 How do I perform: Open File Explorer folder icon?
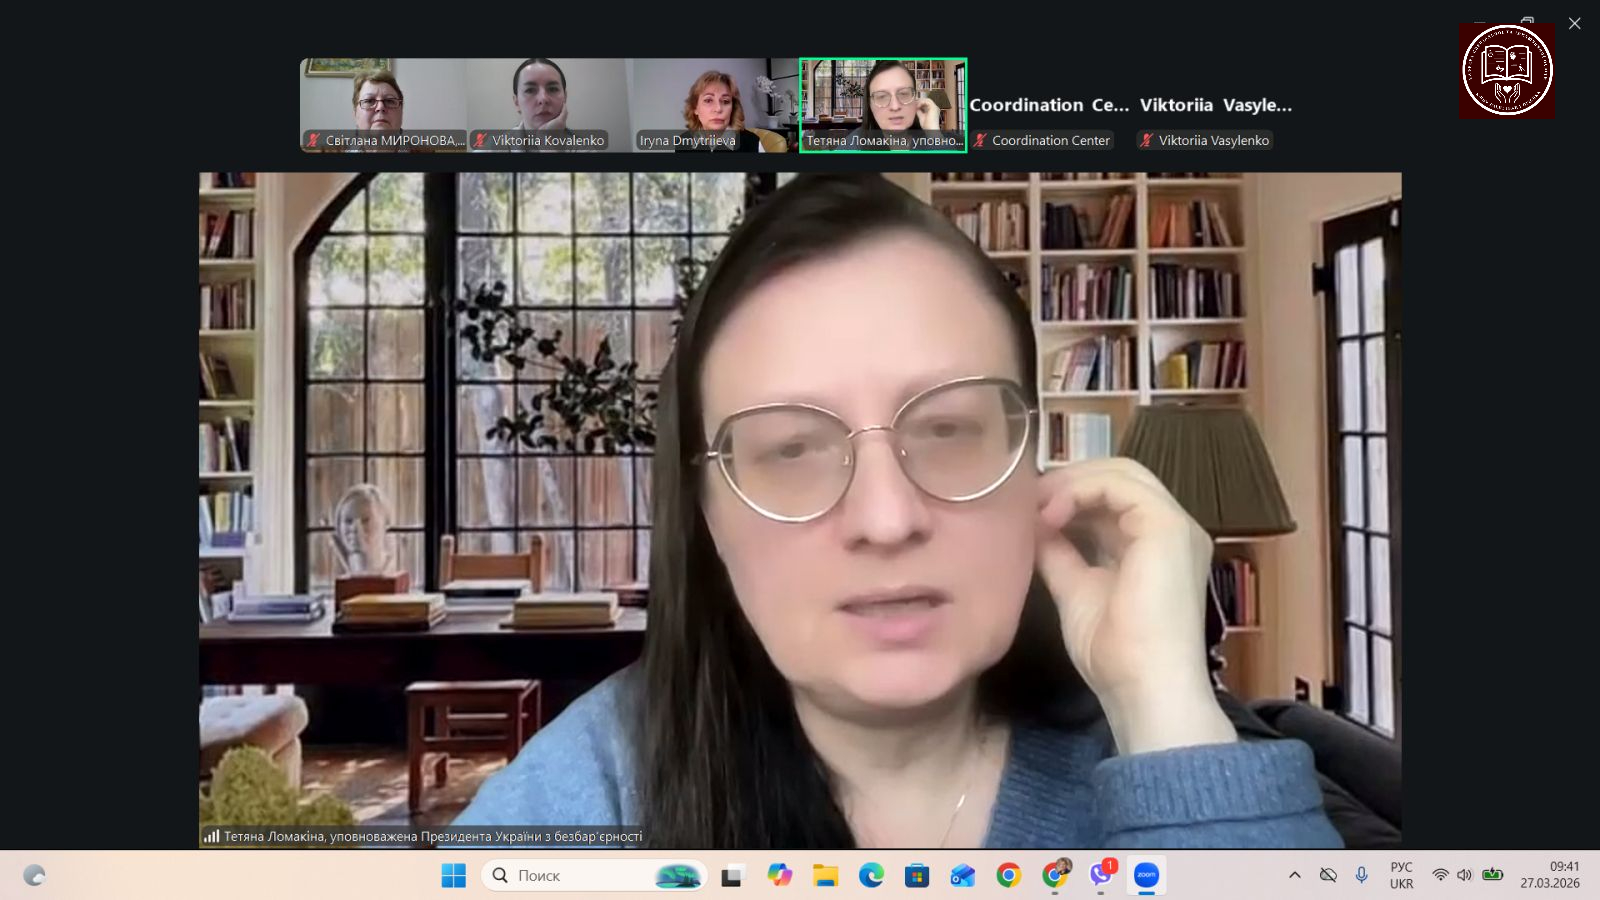click(825, 876)
